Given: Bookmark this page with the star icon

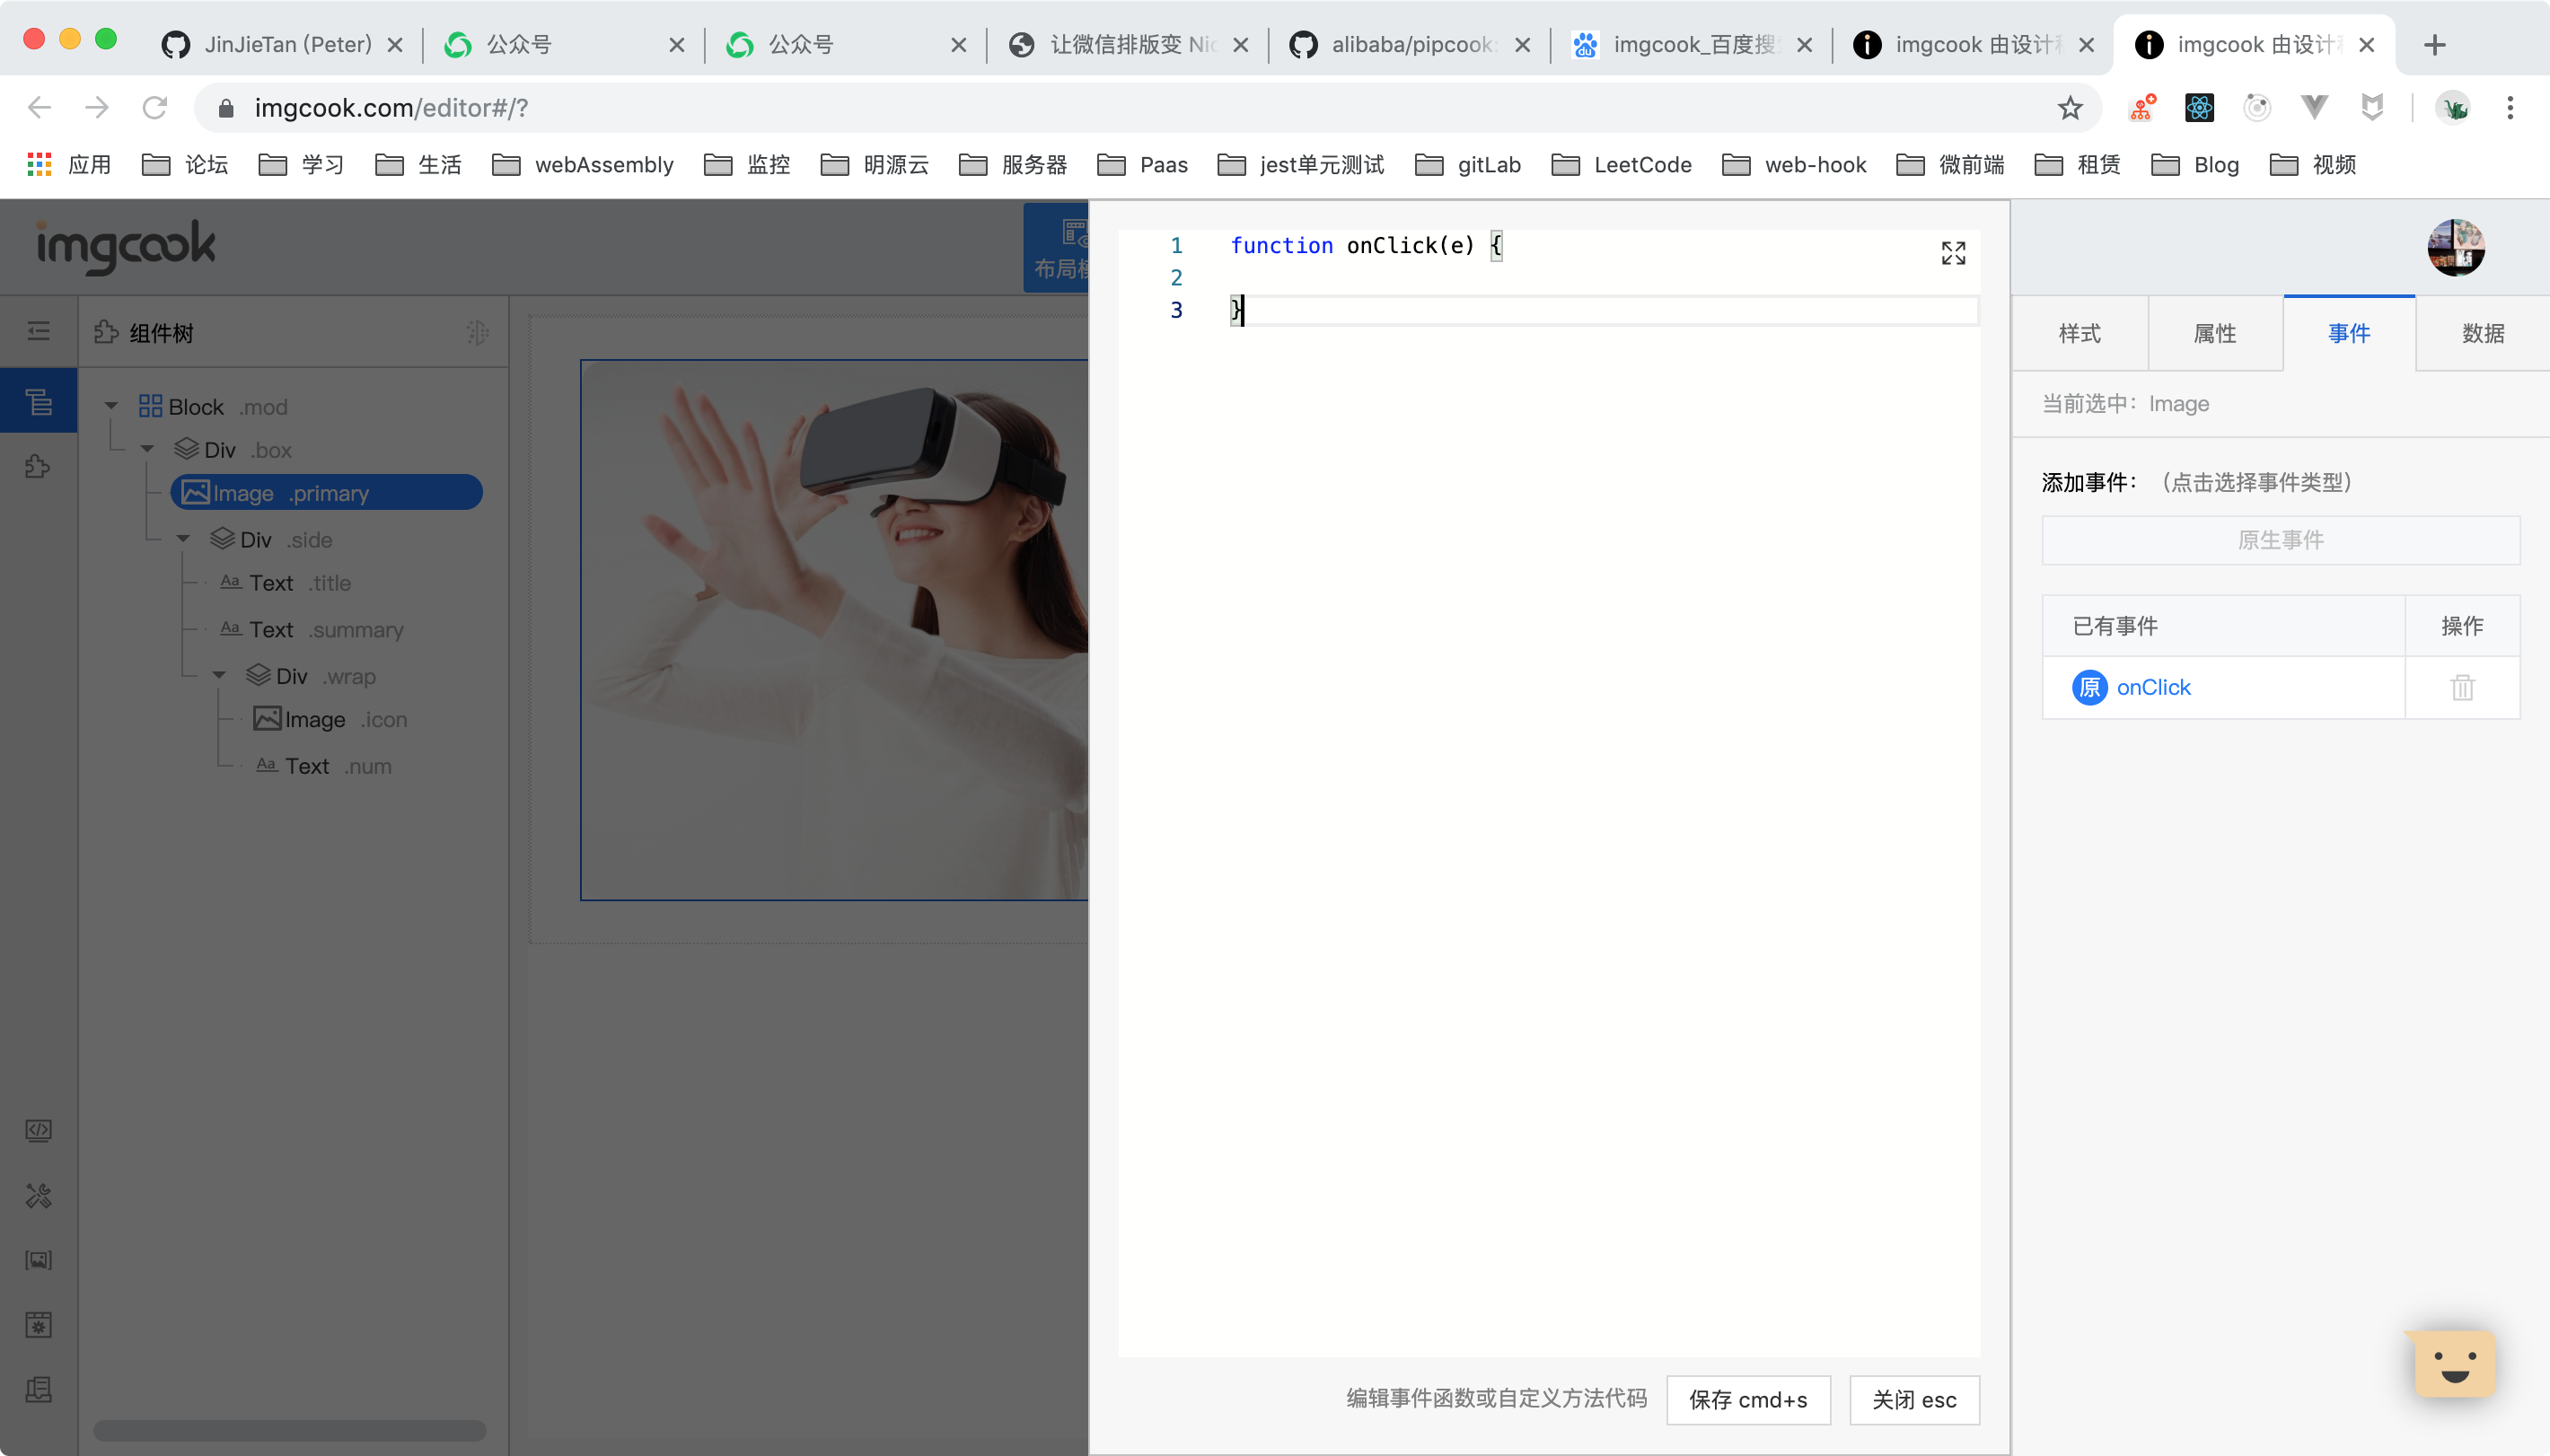Looking at the screenshot, I should pos(2070,108).
